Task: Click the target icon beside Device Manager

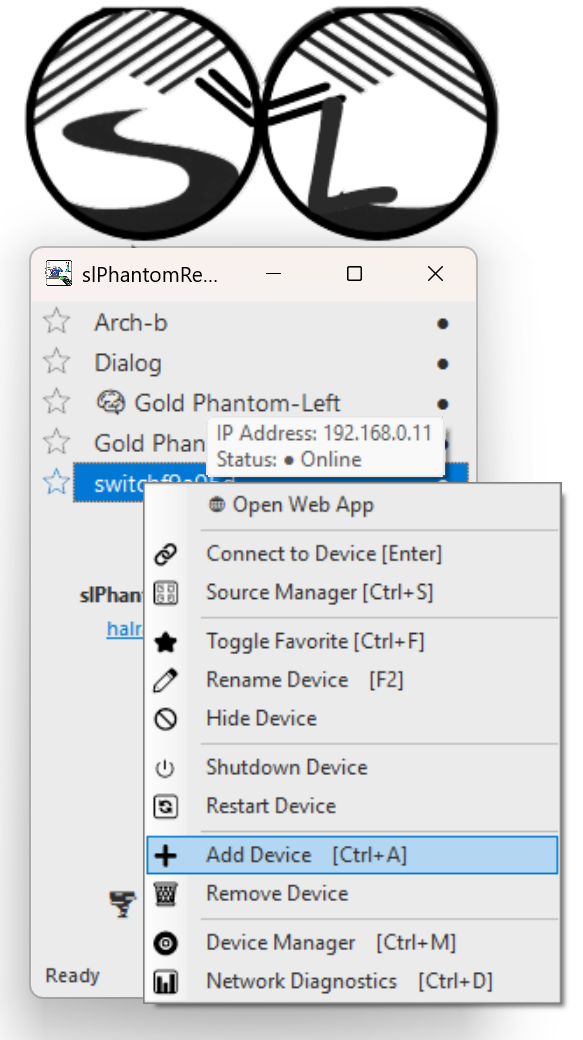Action: [x=167, y=943]
